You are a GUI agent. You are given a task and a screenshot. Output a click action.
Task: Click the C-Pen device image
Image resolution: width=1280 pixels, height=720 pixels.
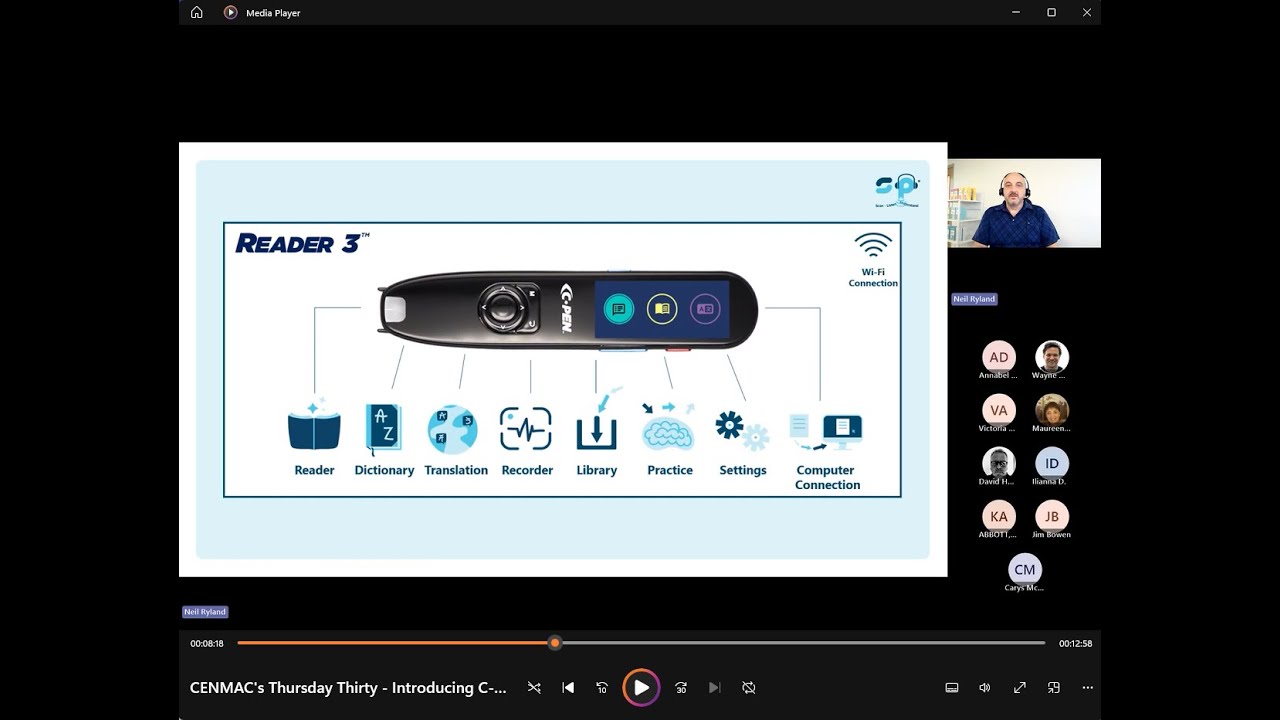(567, 309)
